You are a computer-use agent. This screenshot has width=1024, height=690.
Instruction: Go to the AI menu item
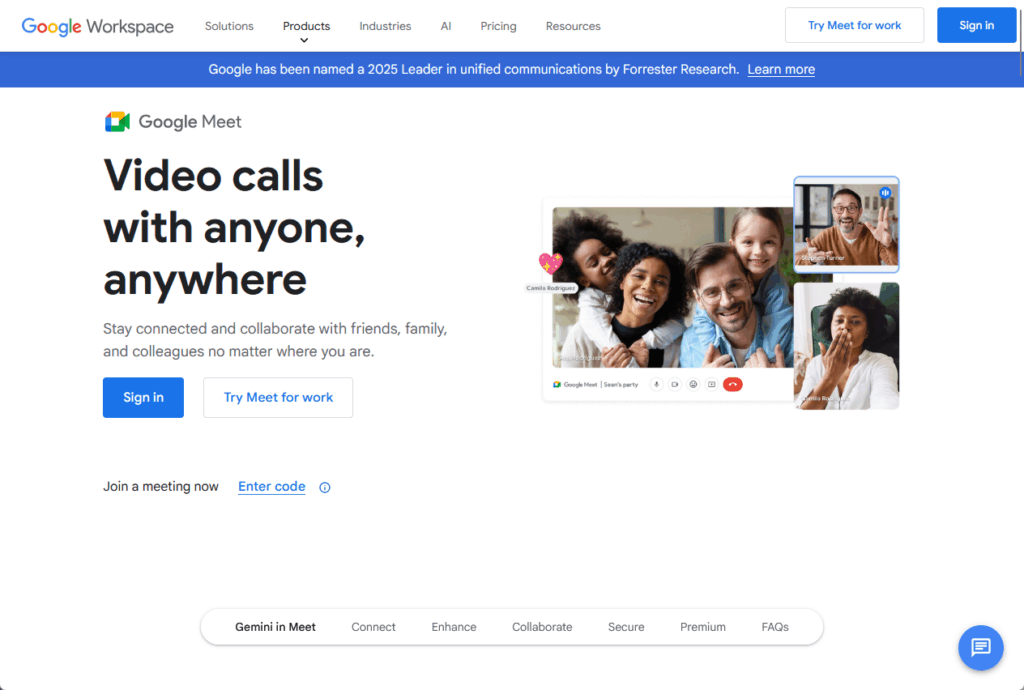tap(446, 26)
